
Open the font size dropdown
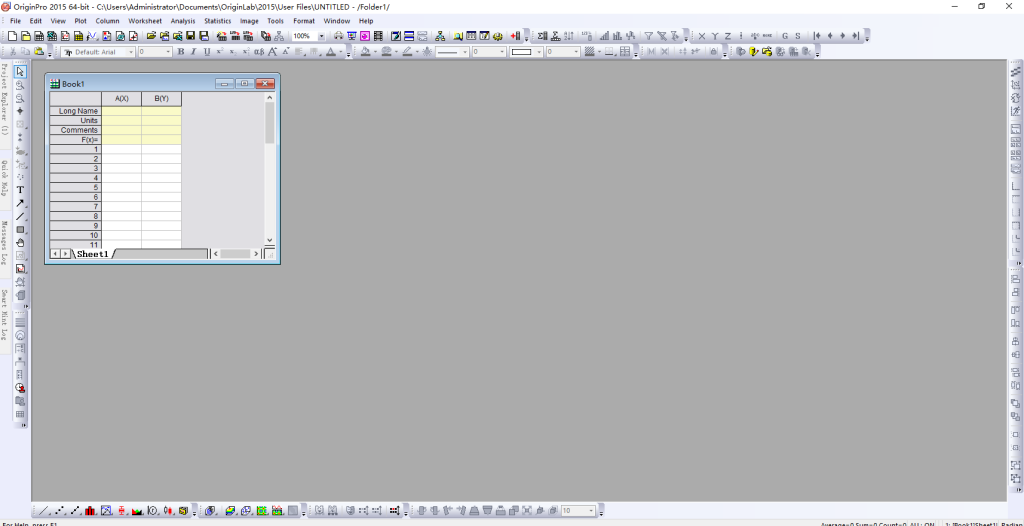(168, 51)
